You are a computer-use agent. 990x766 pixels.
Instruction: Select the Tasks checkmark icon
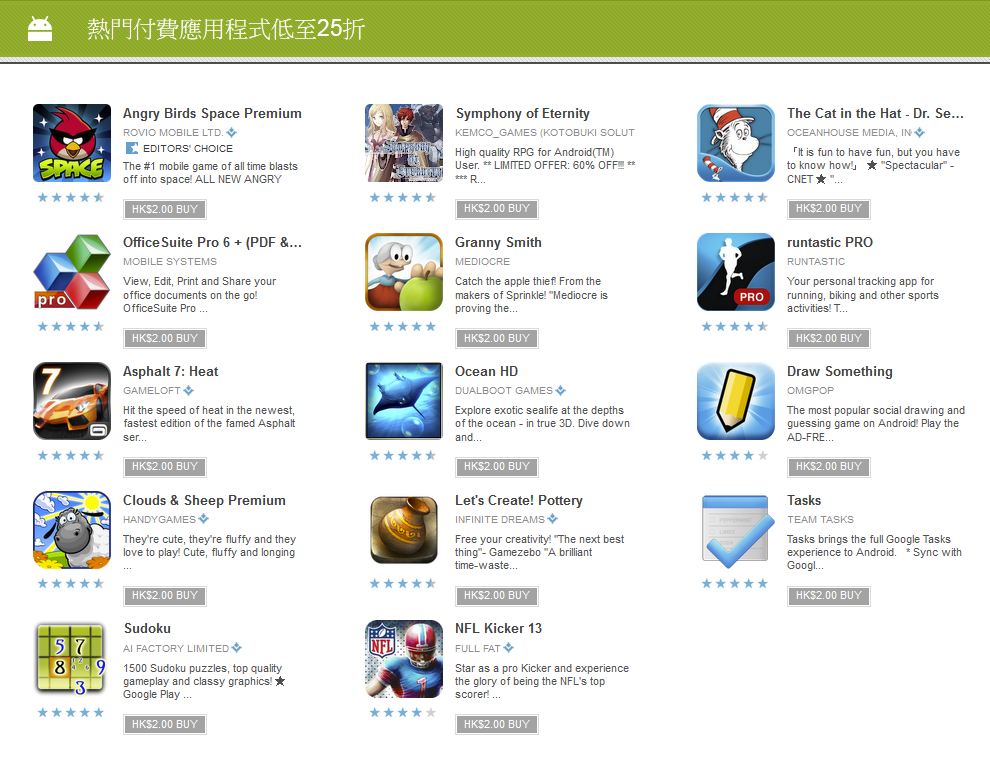(736, 530)
